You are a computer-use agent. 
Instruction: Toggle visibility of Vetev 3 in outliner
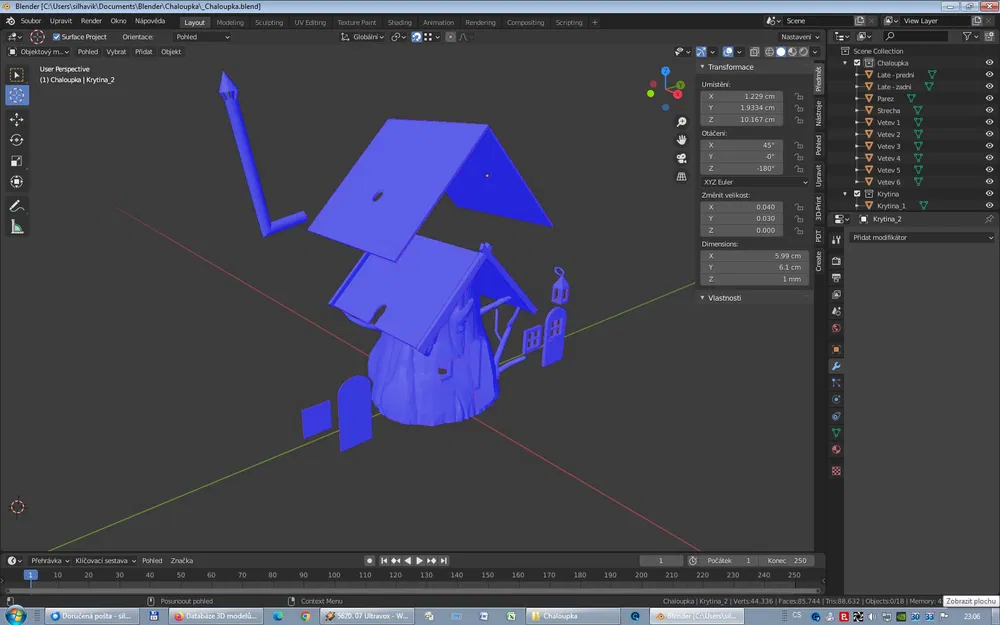tap(989, 146)
